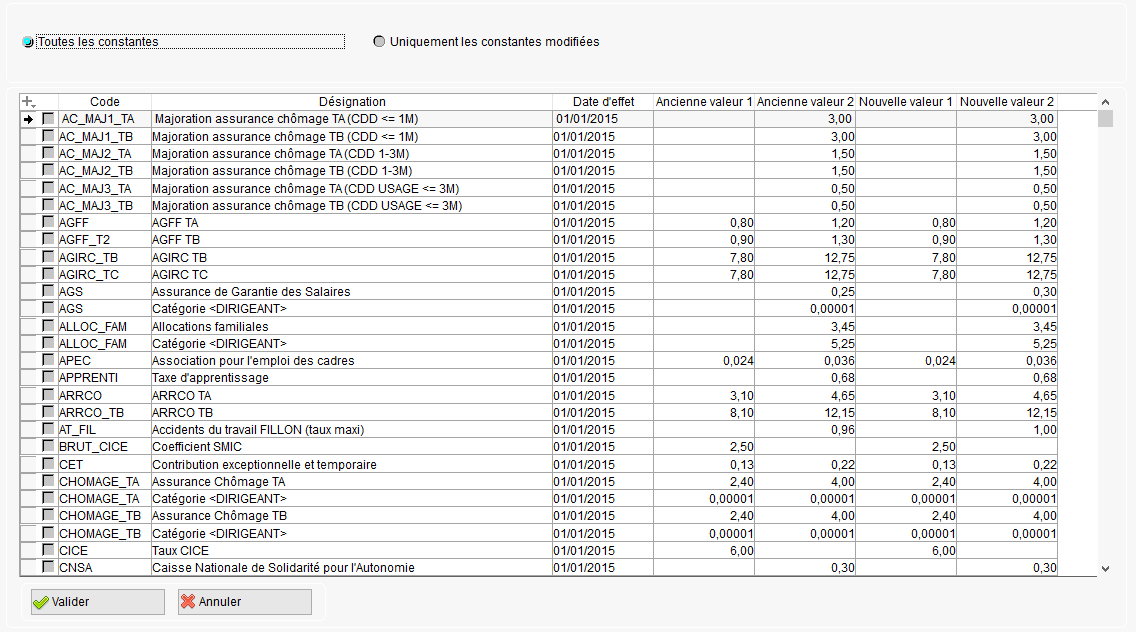This screenshot has width=1136, height=632.
Task: Sort by the Code column header
Action: pyautogui.click(x=104, y=102)
